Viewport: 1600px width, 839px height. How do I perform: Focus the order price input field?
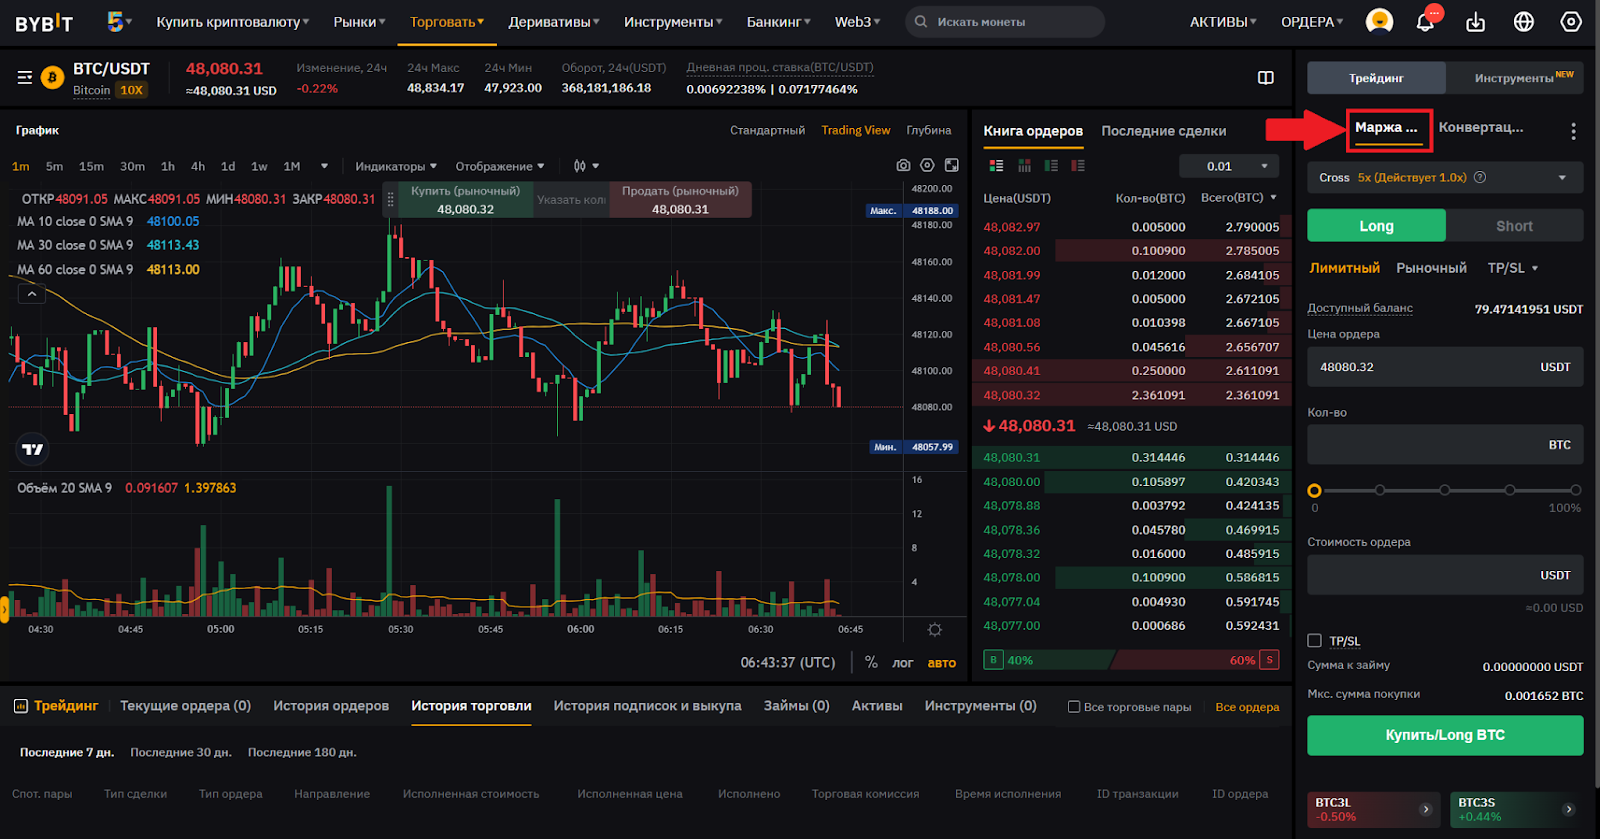(x=1445, y=367)
